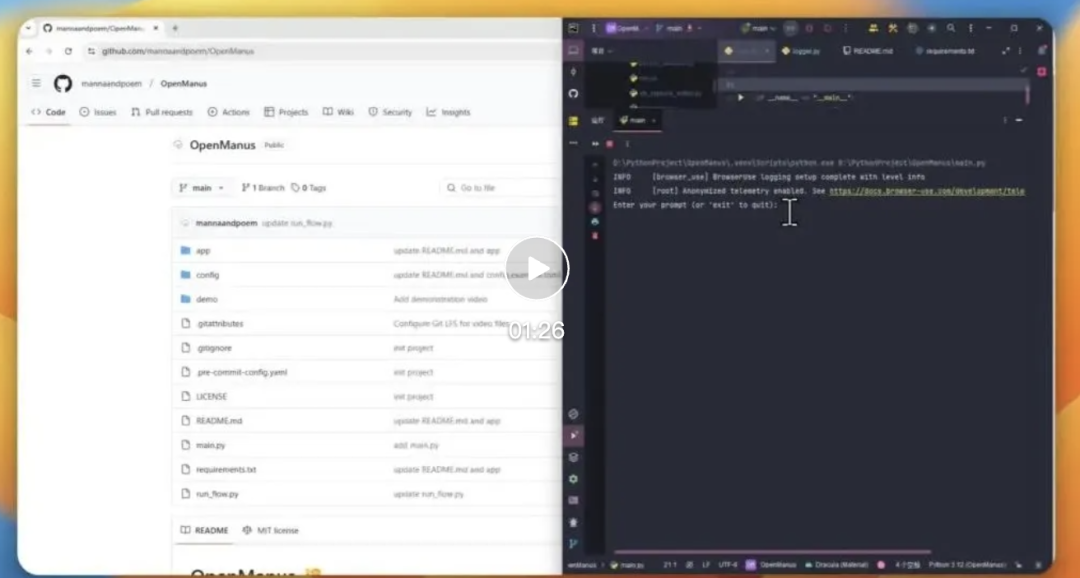This screenshot has height=578, width=1080.
Task: Stop the running process with the red square
Action: [610, 144]
